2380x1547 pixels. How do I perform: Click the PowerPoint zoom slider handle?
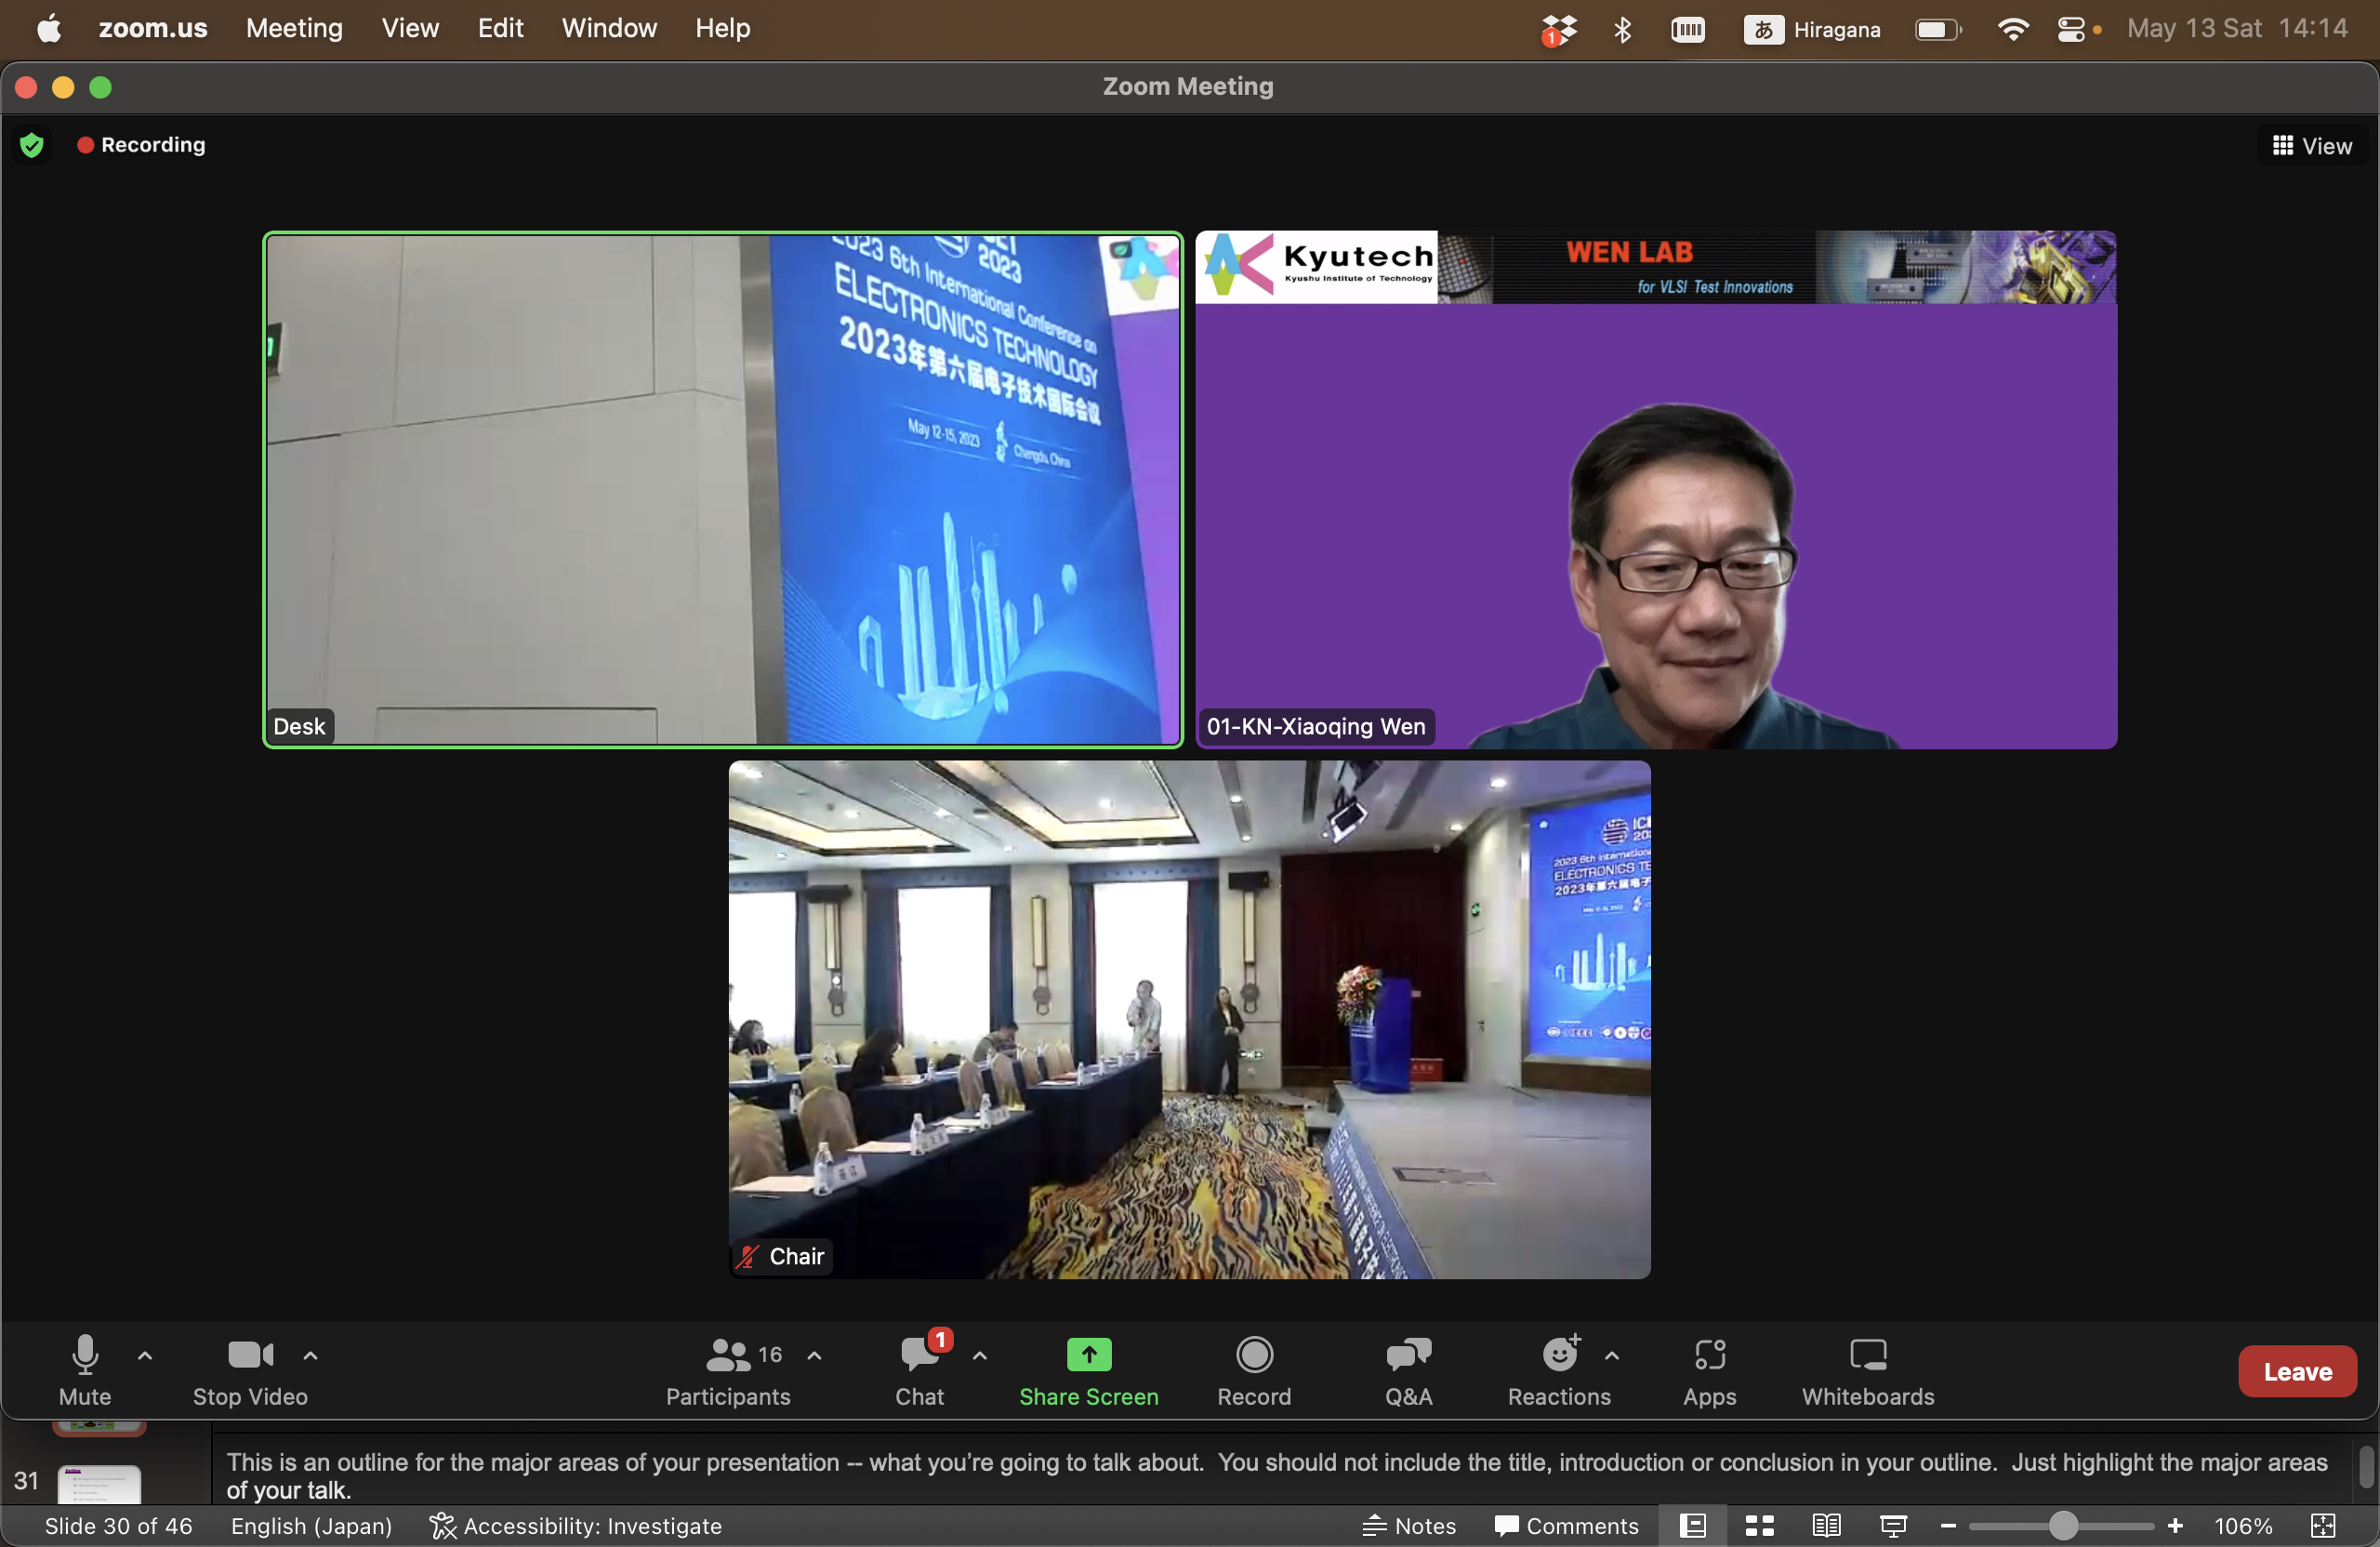[x=2062, y=1525]
